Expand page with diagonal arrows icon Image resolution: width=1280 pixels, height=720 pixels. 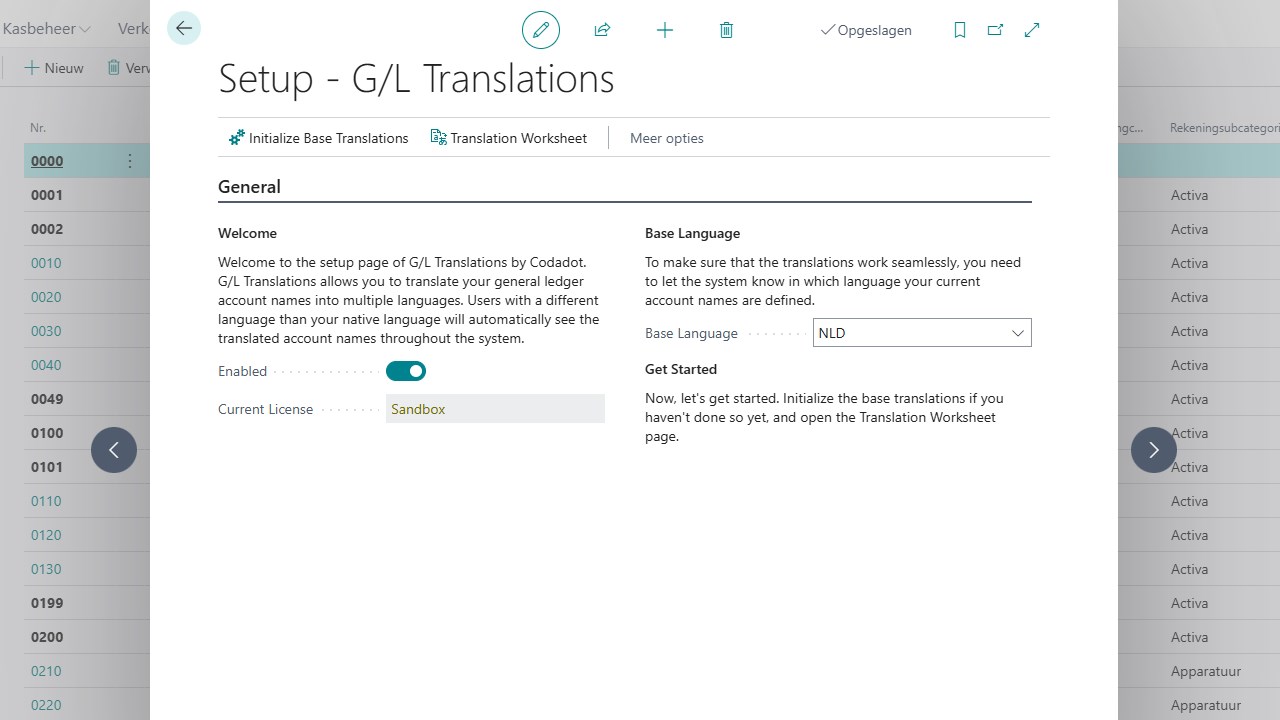[1032, 30]
